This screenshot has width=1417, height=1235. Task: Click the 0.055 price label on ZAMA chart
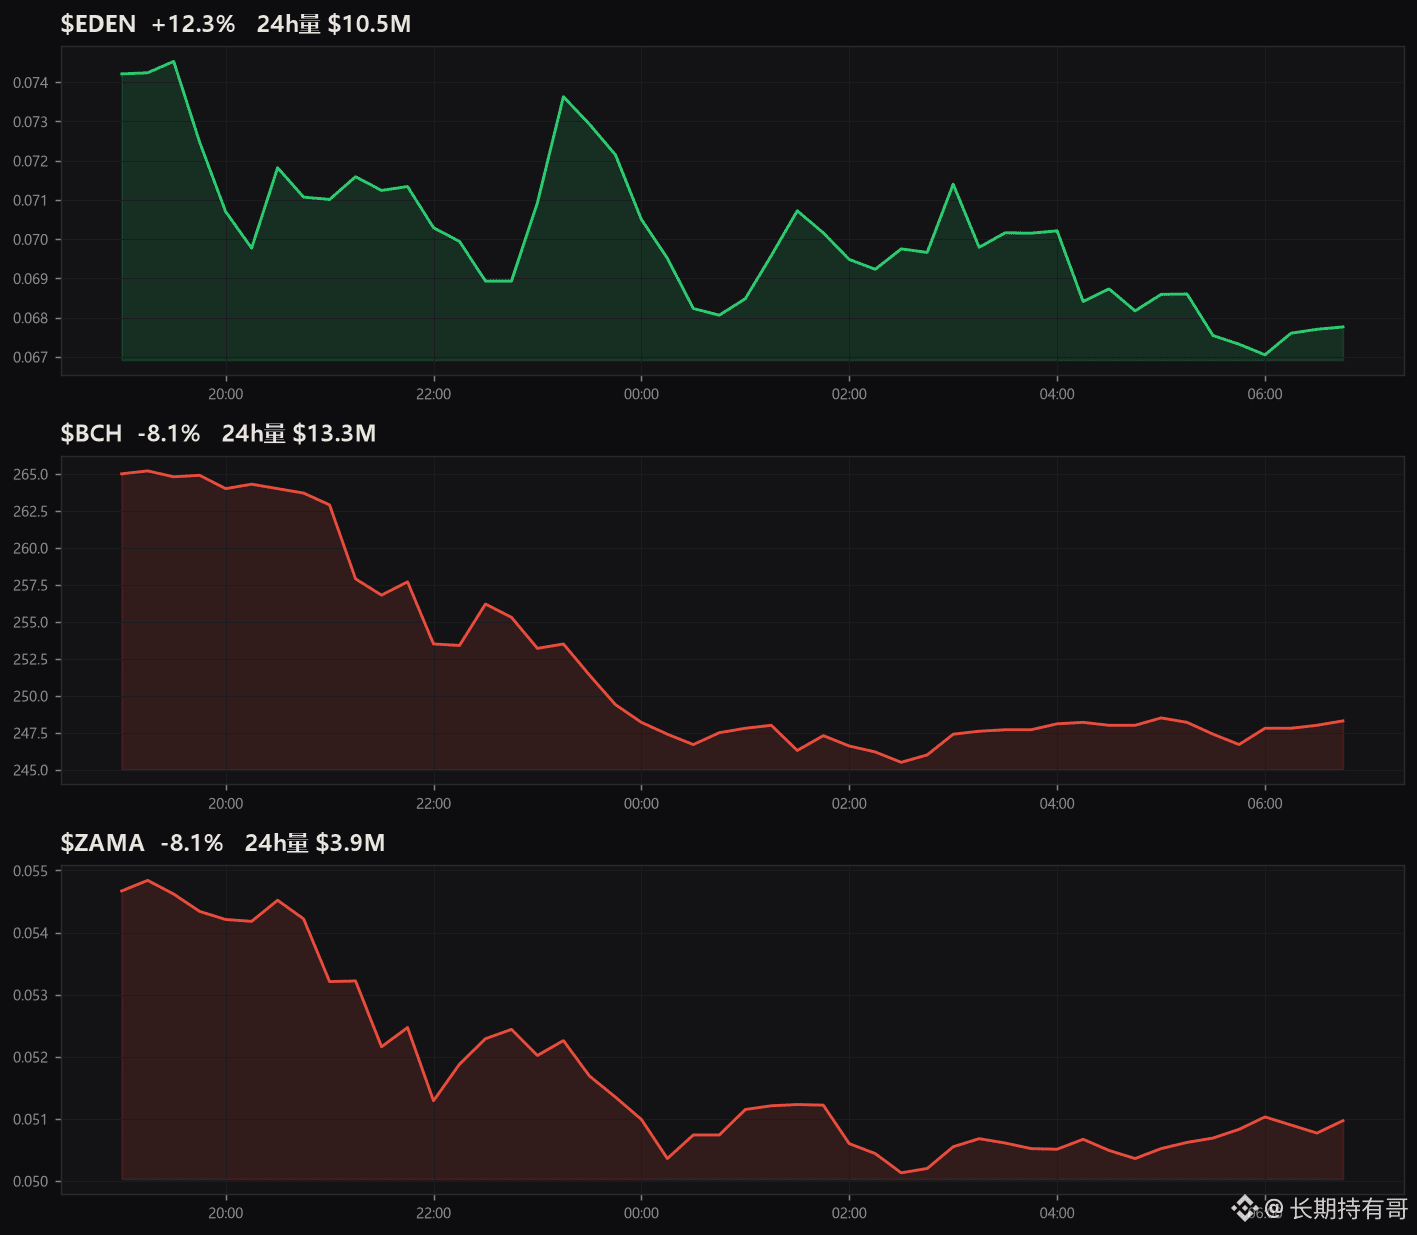click(30, 872)
